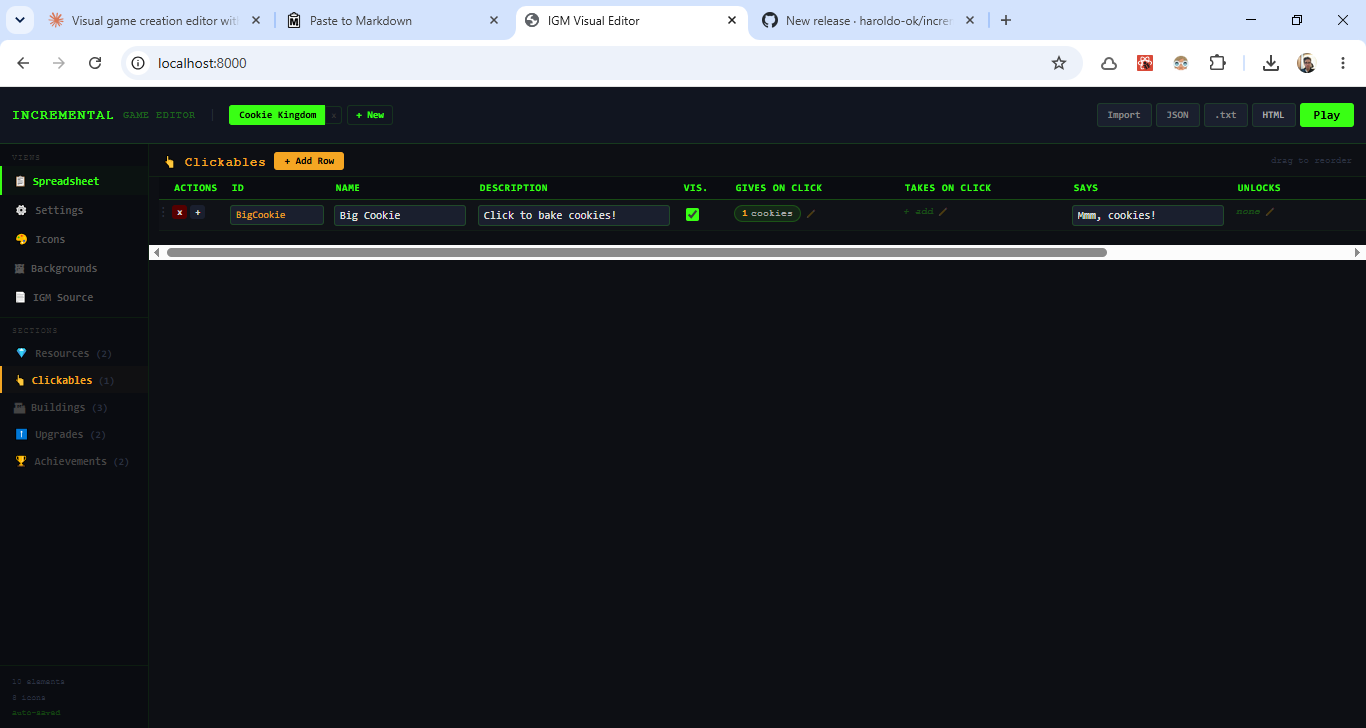Export as HTML
Viewport: 1366px width, 728px height.
[1273, 115]
